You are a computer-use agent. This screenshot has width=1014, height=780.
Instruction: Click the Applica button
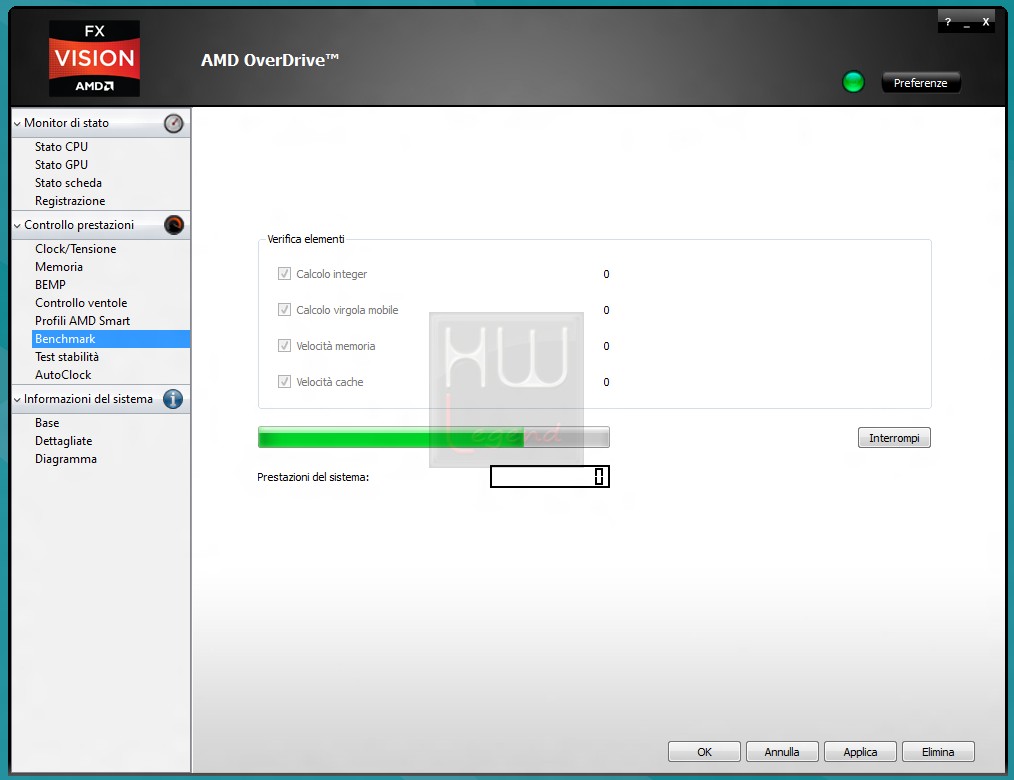coord(860,752)
